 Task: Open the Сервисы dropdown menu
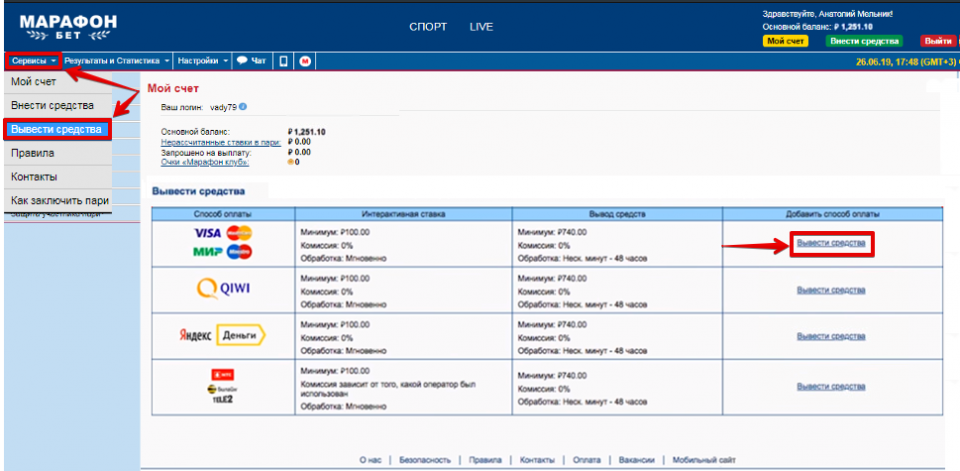tap(34, 61)
